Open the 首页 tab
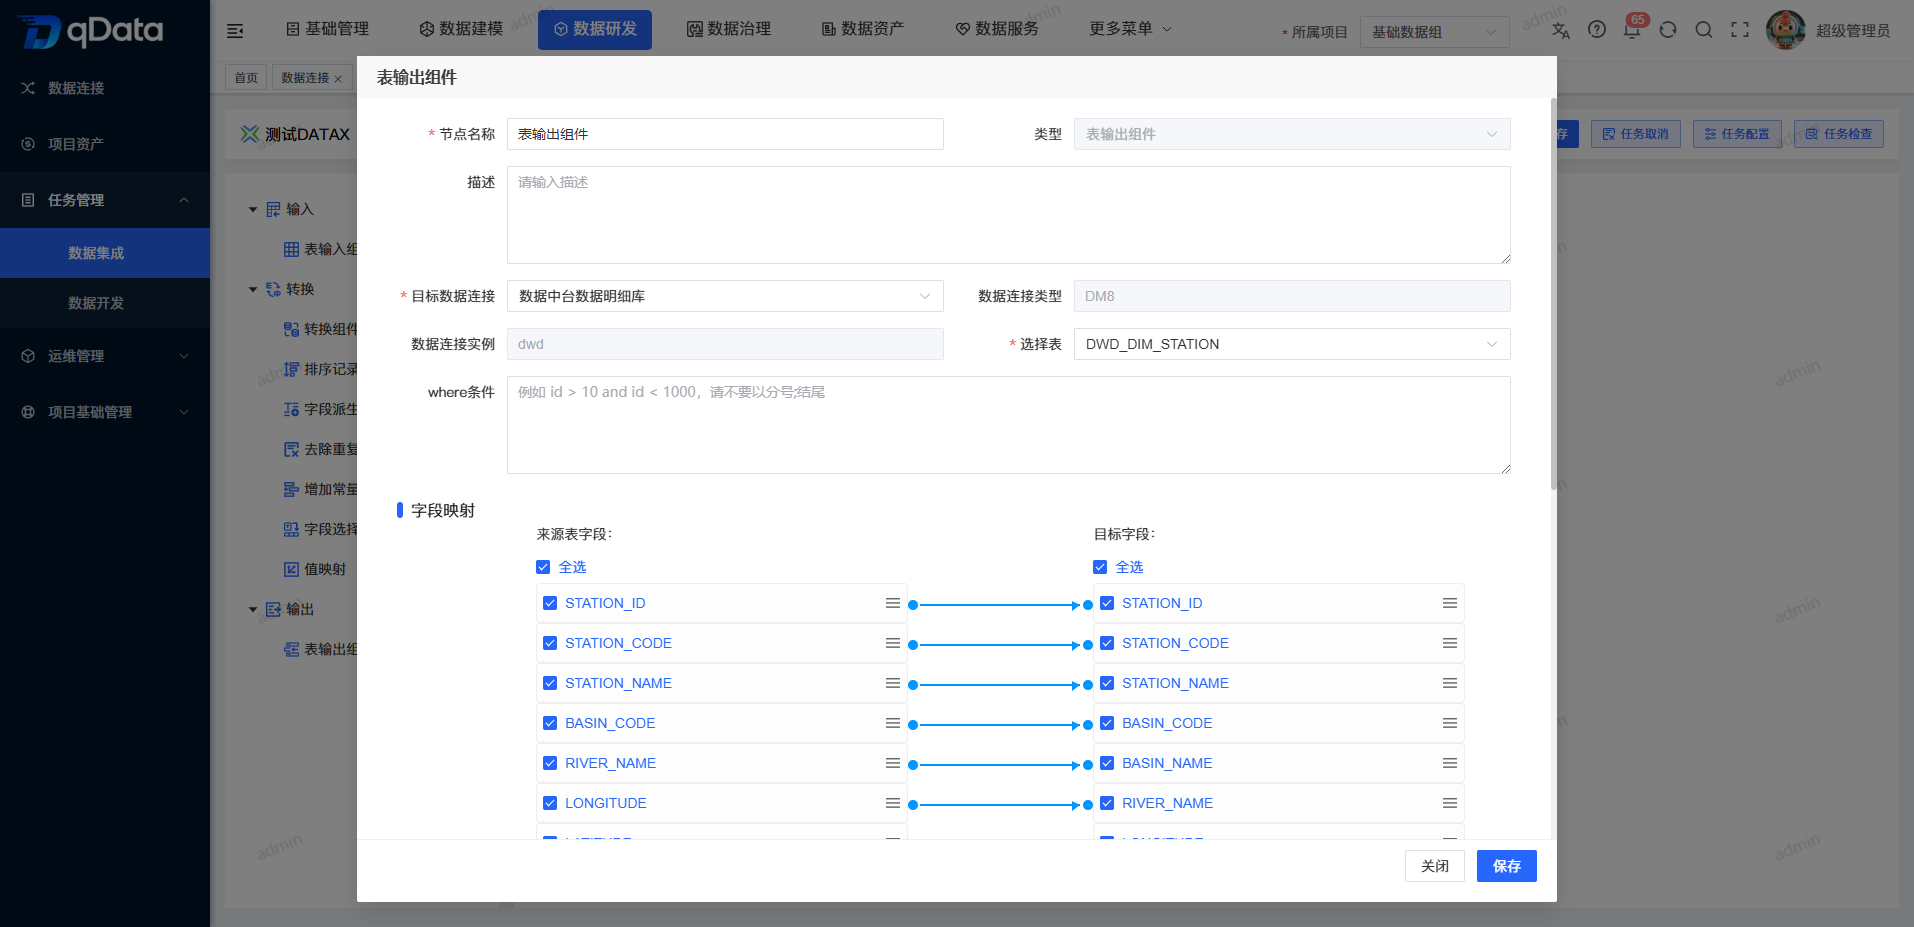Image resolution: width=1914 pixels, height=927 pixels. [246, 78]
